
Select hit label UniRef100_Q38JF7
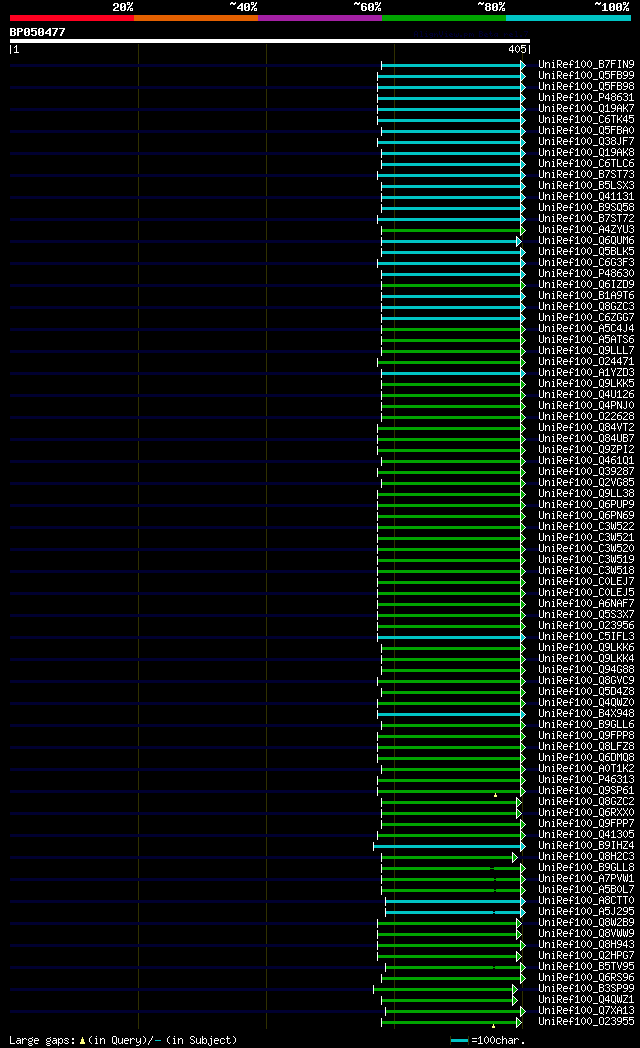click(x=587, y=142)
